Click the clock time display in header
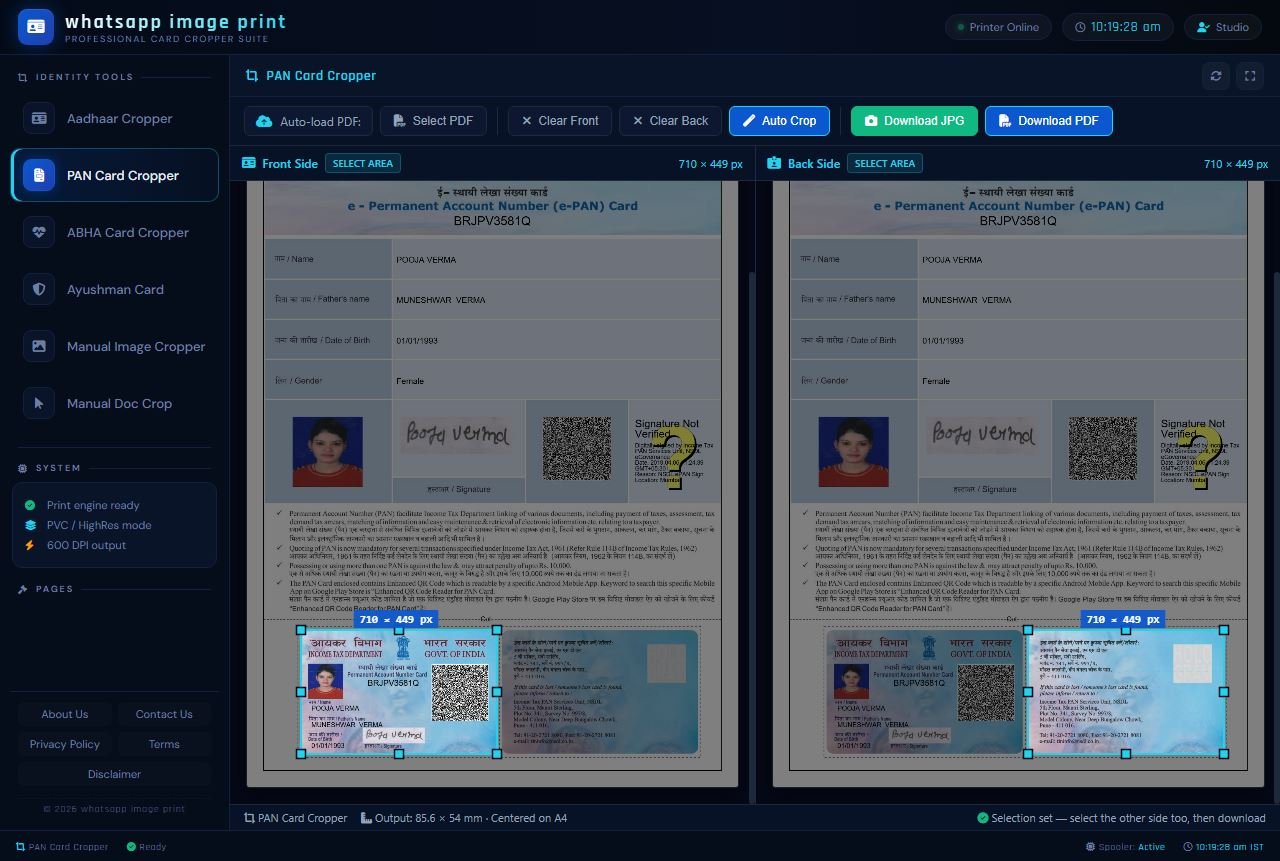 coord(1117,27)
